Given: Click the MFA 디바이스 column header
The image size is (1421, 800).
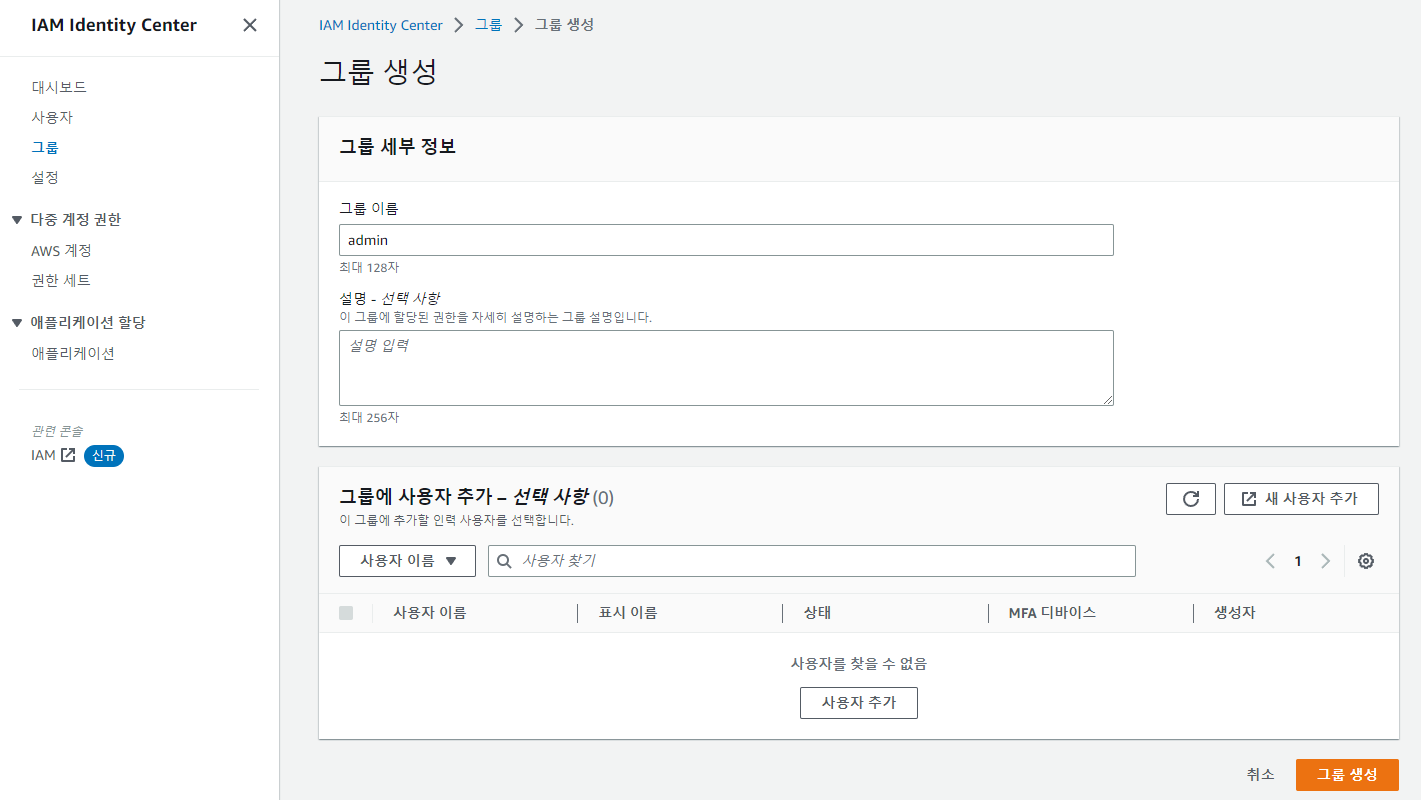Looking at the screenshot, I should pyautogui.click(x=1052, y=613).
